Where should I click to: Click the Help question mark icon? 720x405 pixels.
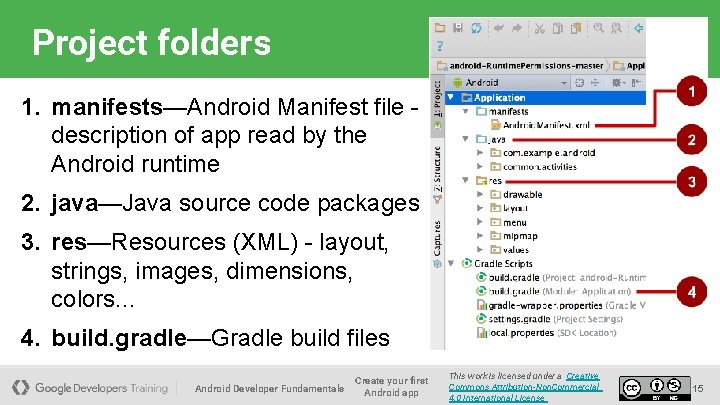coord(440,46)
